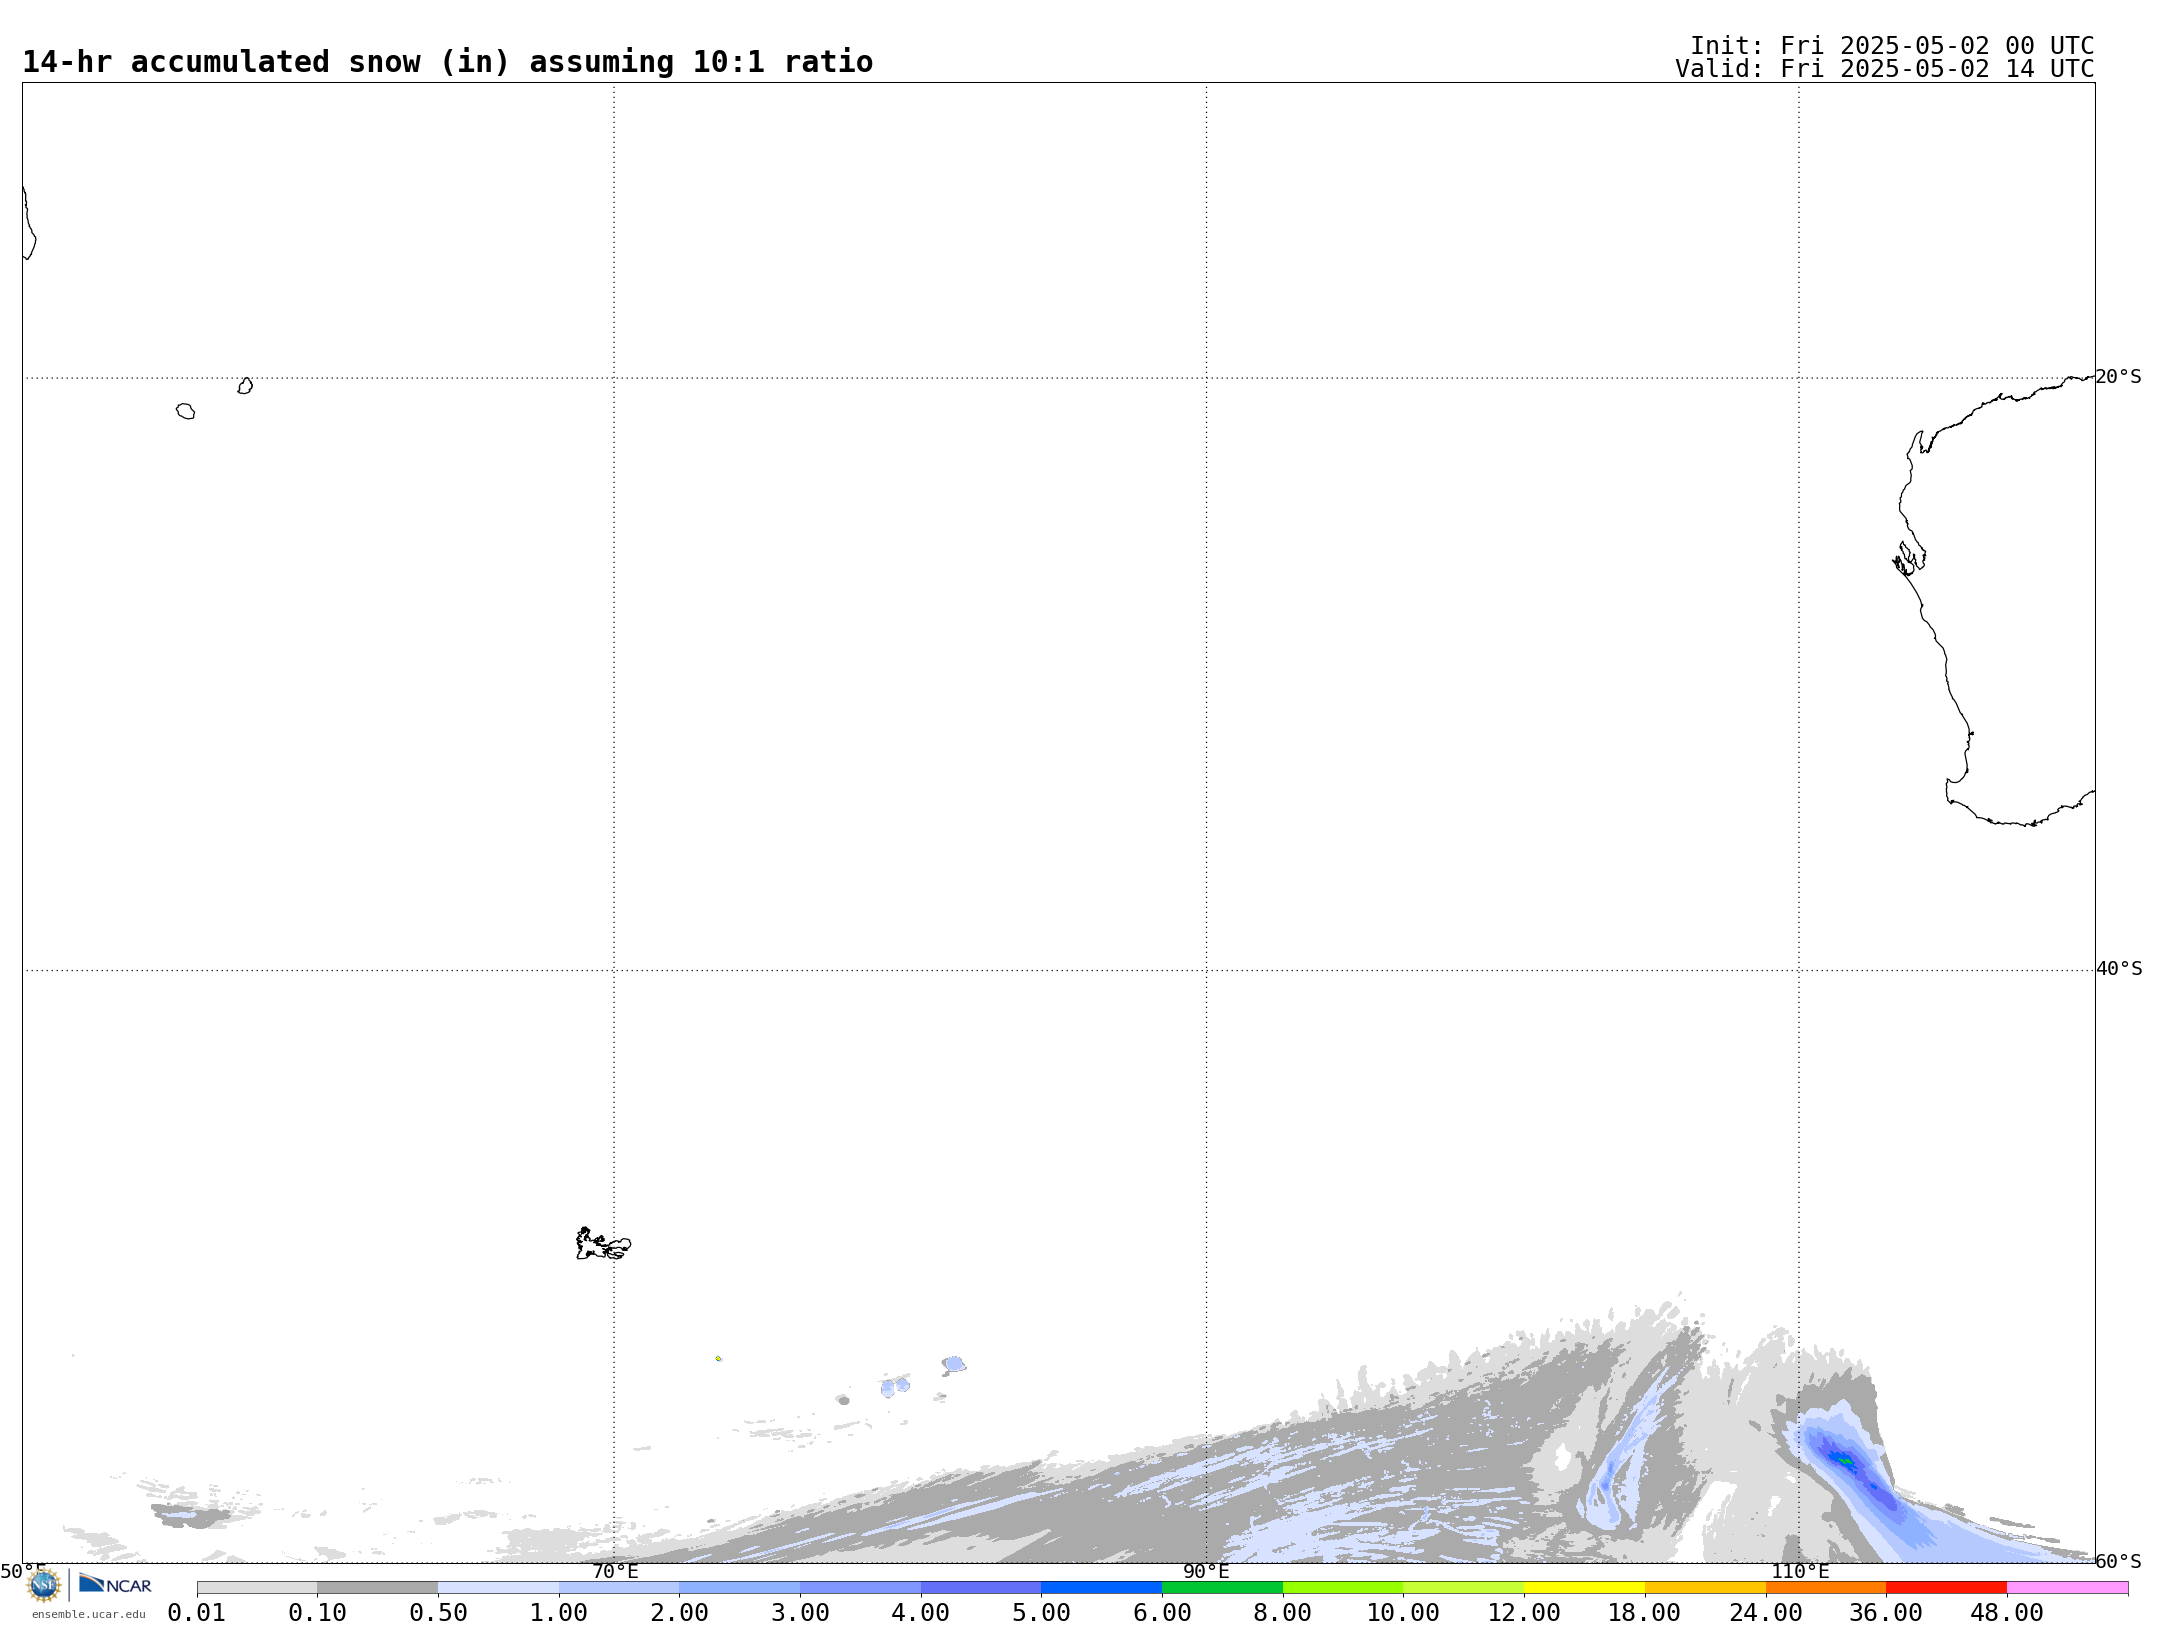The width and height of the screenshot is (2160, 1626).
Task: Select the orange 24.00 legend swatch
Action: pyautogui.click(x=1826, y=1588)
